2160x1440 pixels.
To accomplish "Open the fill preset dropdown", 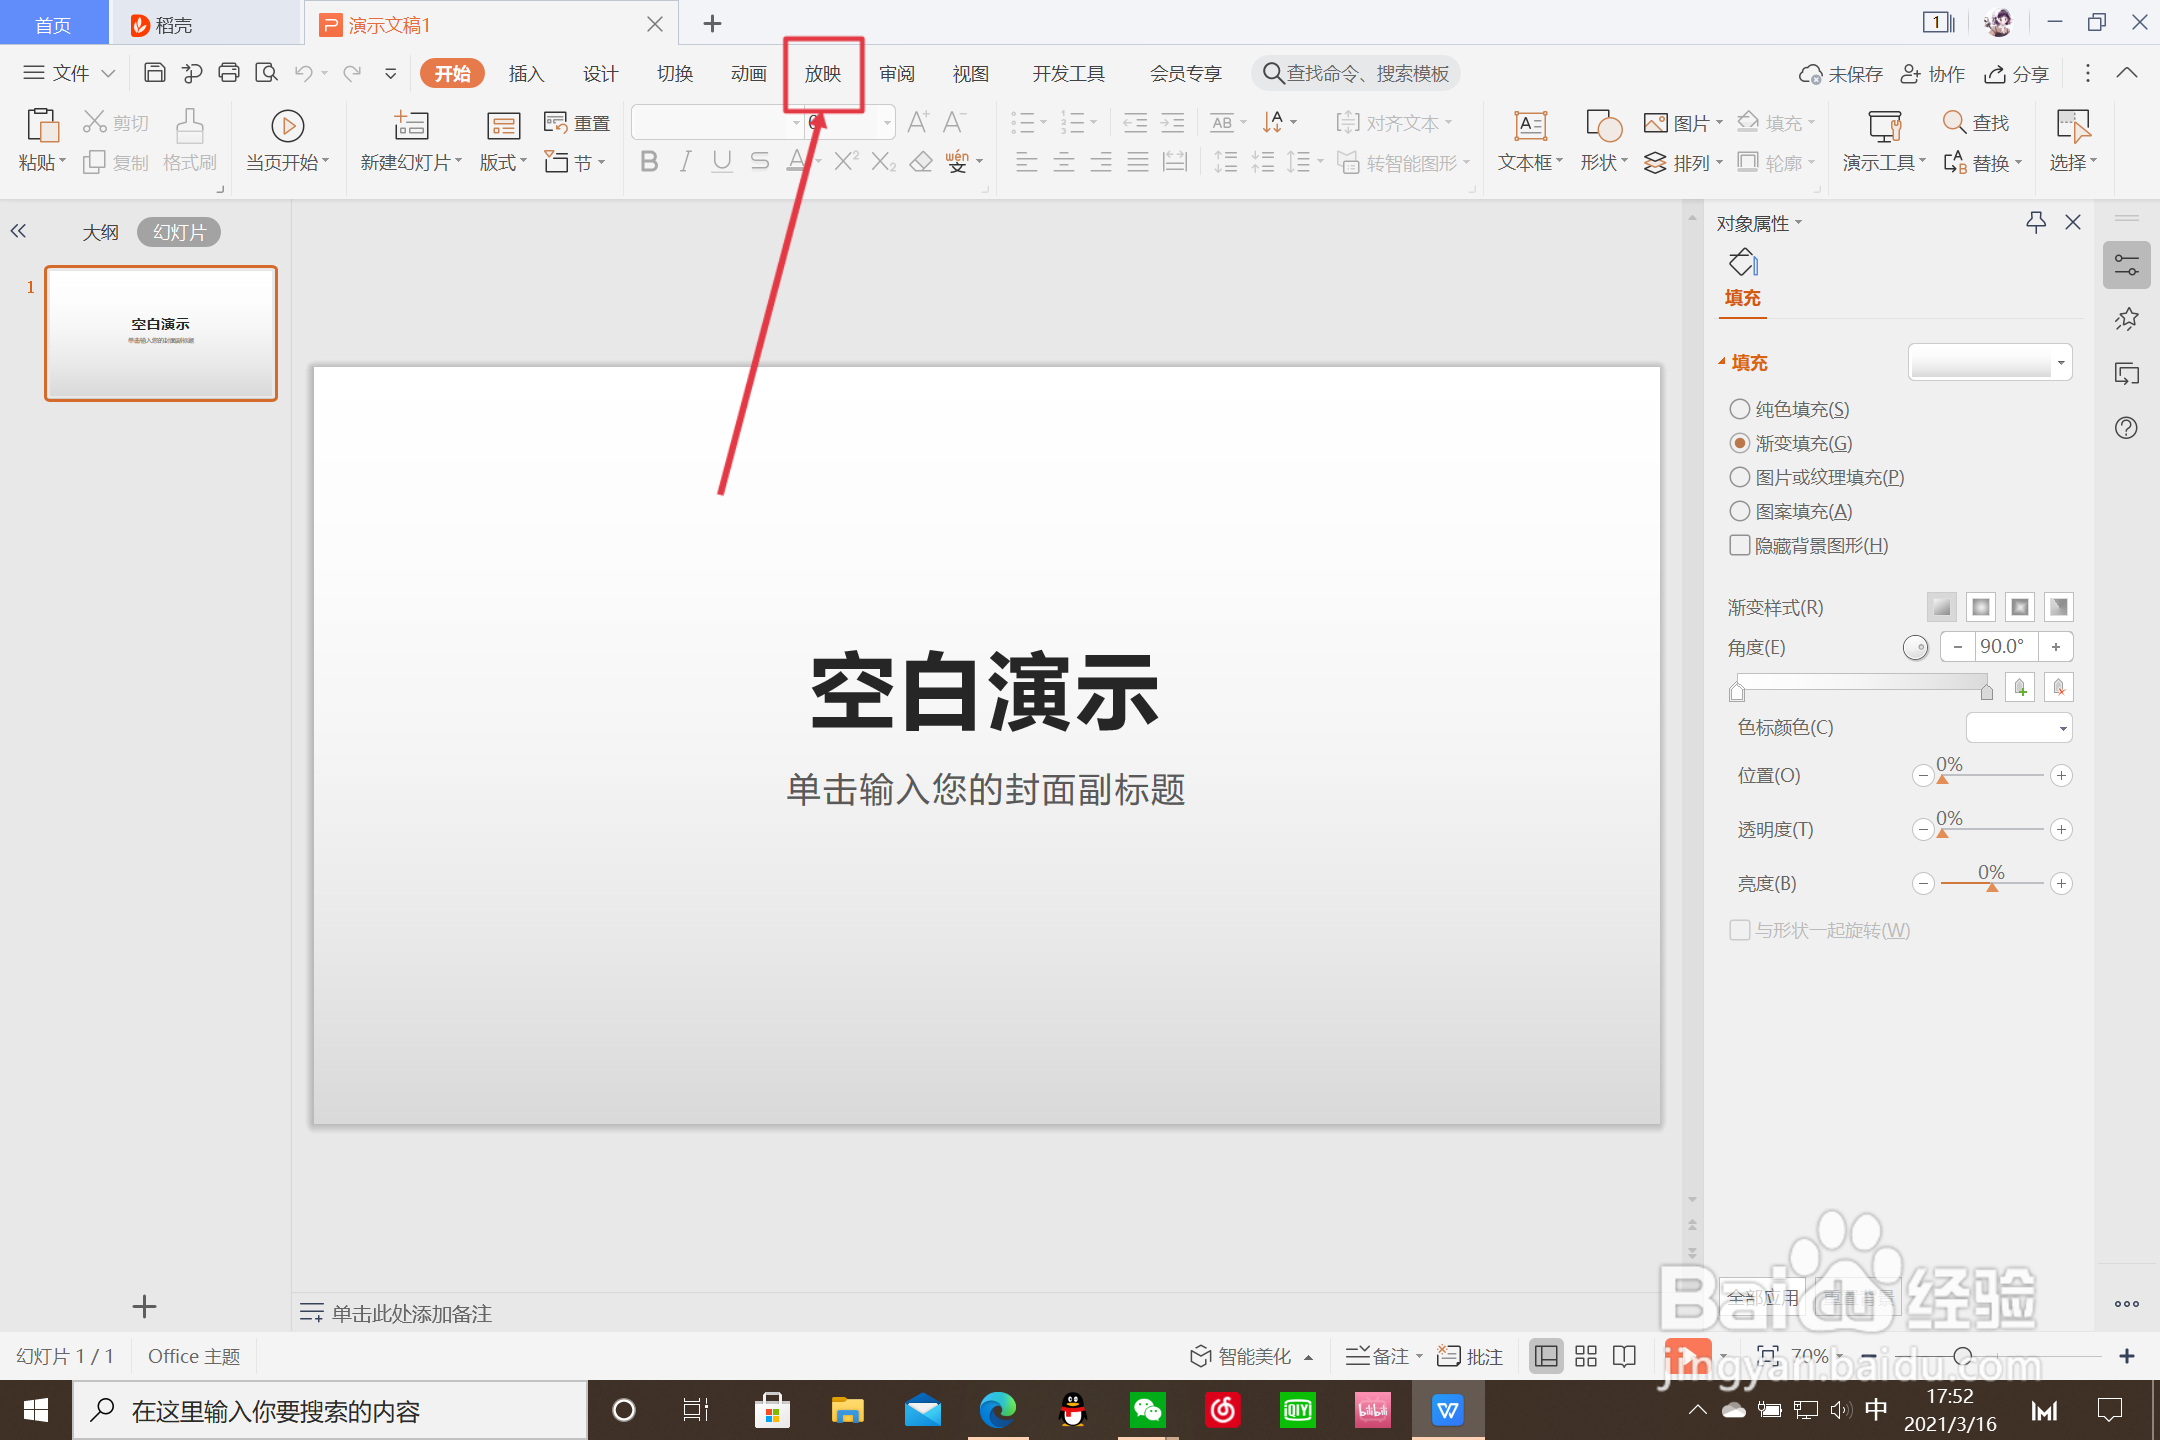I will 2060,362.
